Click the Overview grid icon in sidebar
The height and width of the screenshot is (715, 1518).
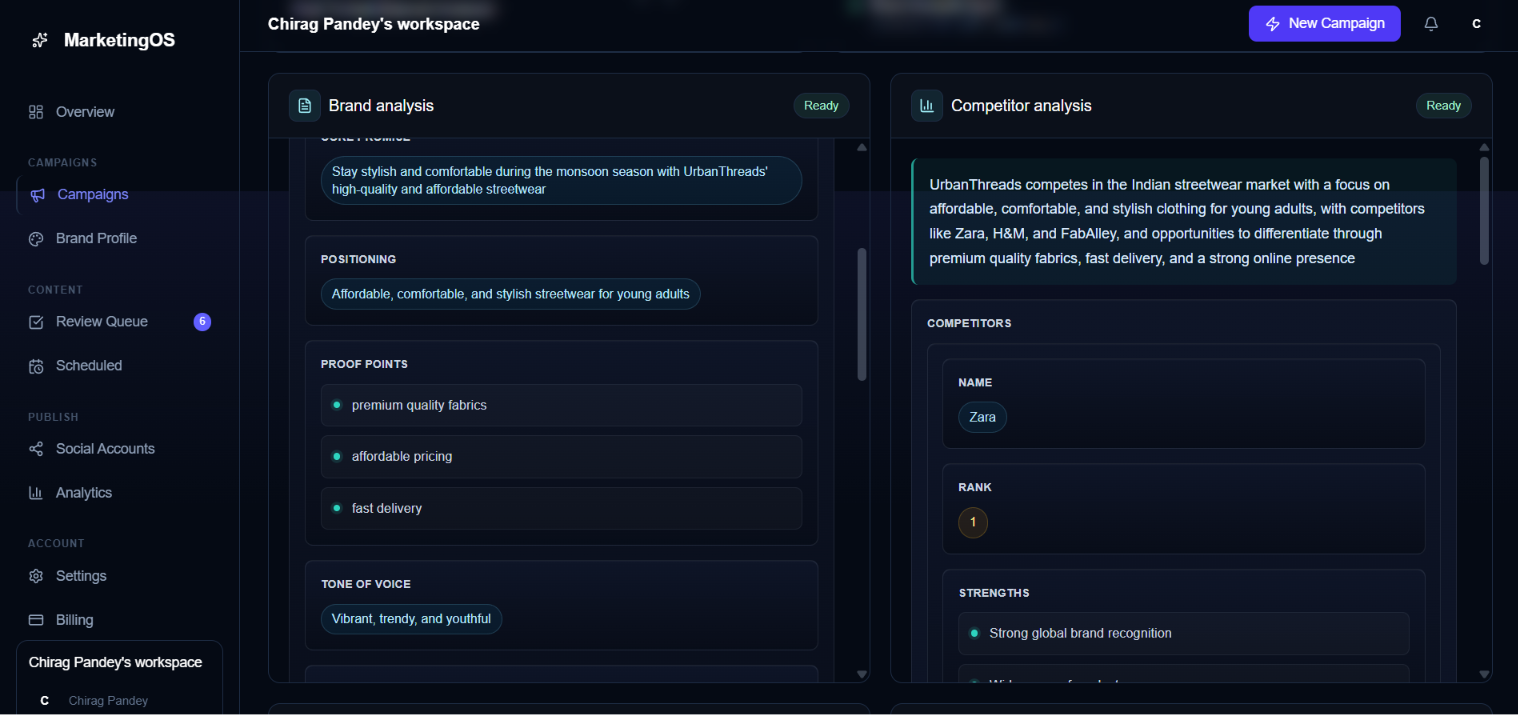point(36,112)
